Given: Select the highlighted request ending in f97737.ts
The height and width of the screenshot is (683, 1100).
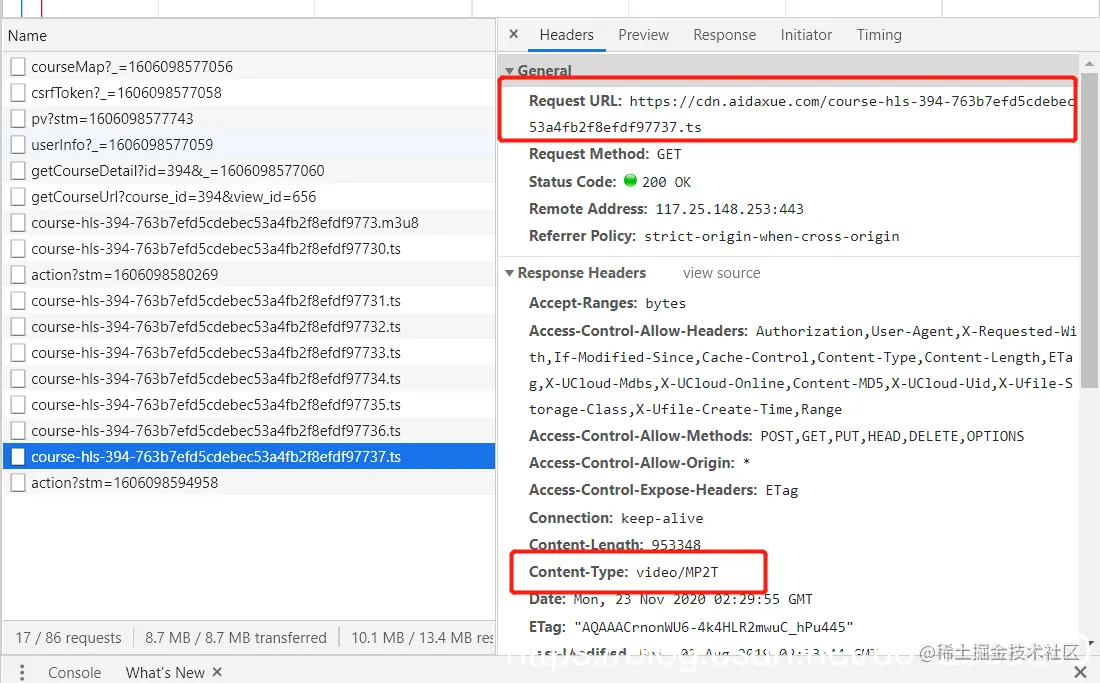Looking at the screenshot, I should click(x=249, y=456).
